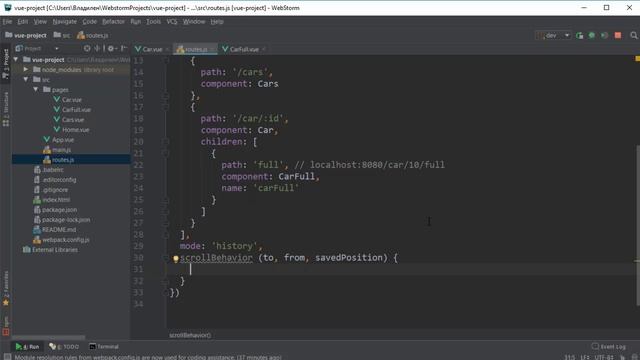This screenshot has height=360, width=640.
Task: Open the Terminal tool window
Action: pos(104,347)
